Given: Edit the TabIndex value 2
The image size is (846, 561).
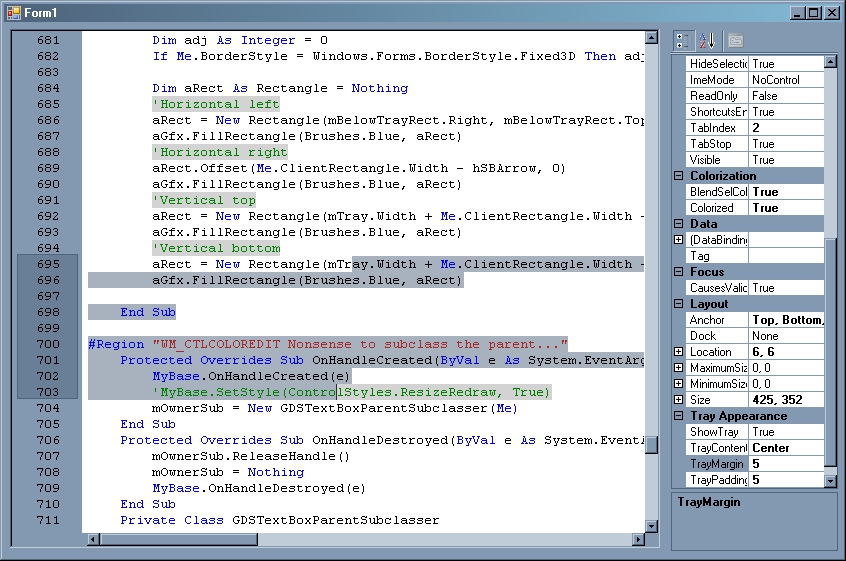Looking at the screenshot, I should [786, 128].
